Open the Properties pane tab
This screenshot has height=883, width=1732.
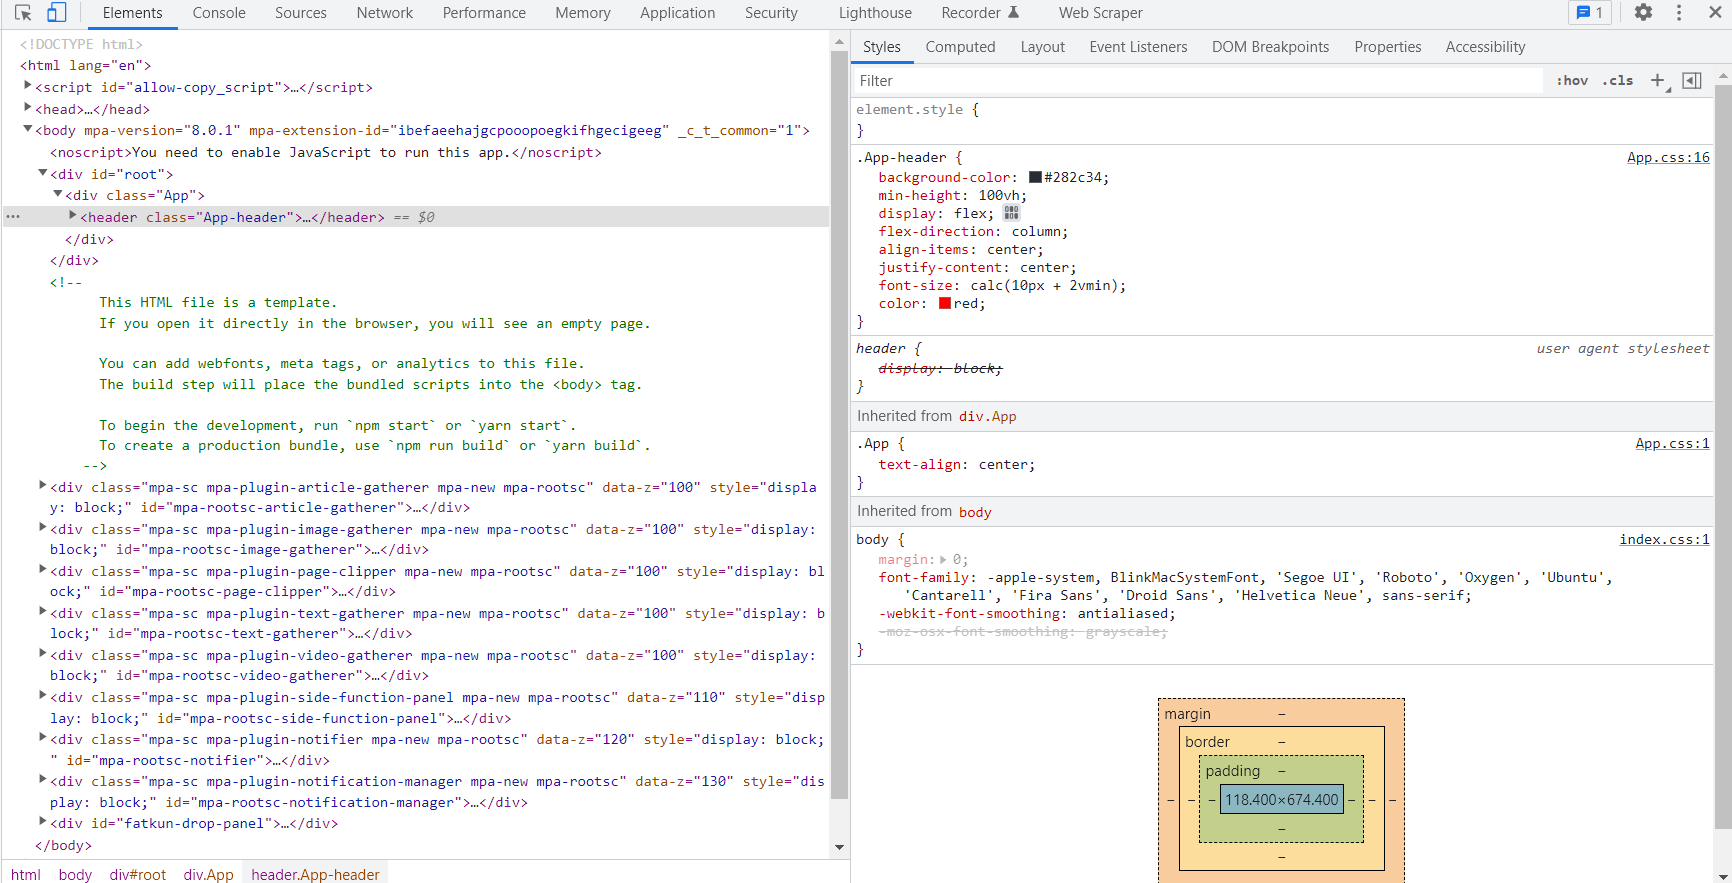click(x=1387, y=47)
